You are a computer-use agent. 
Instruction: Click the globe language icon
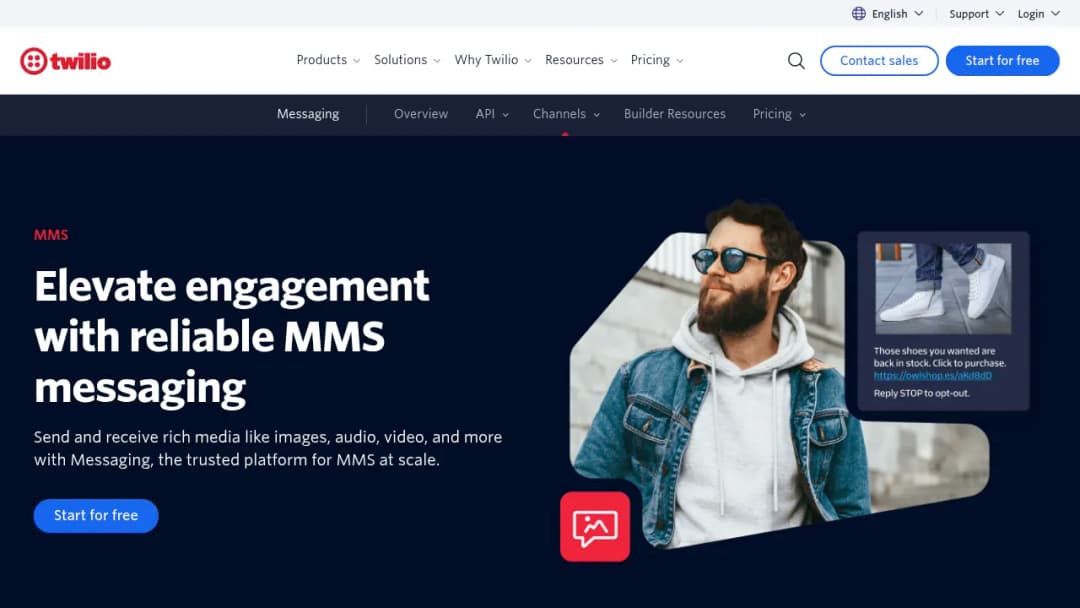(x=858, y=14)
